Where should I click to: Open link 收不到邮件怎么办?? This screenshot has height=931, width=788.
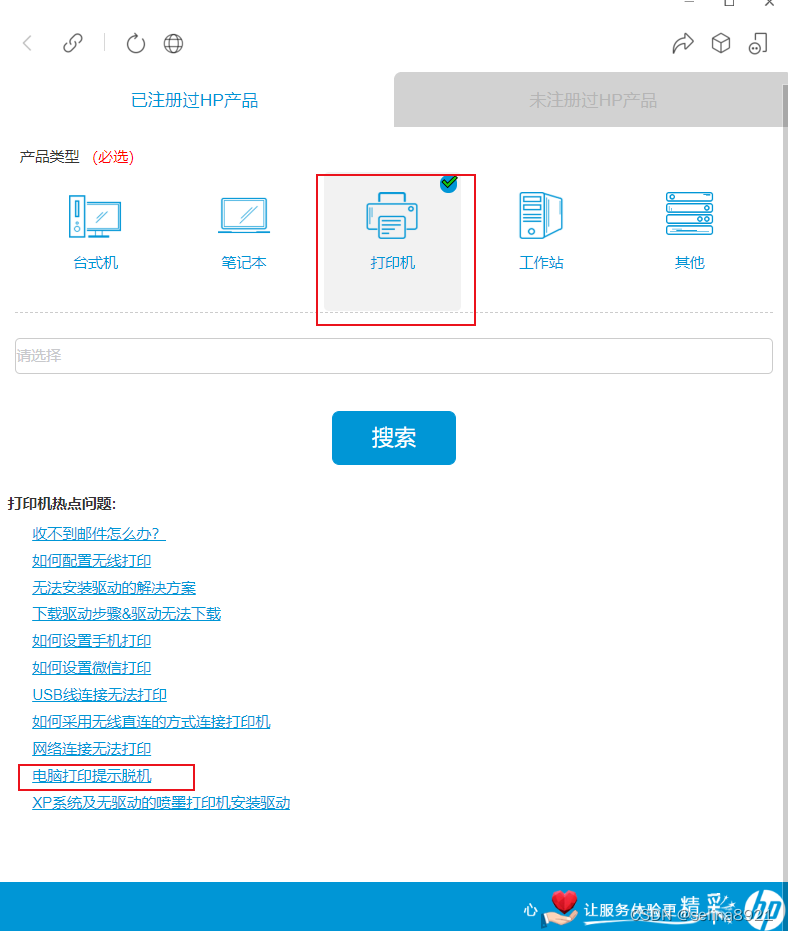(99, 533)
